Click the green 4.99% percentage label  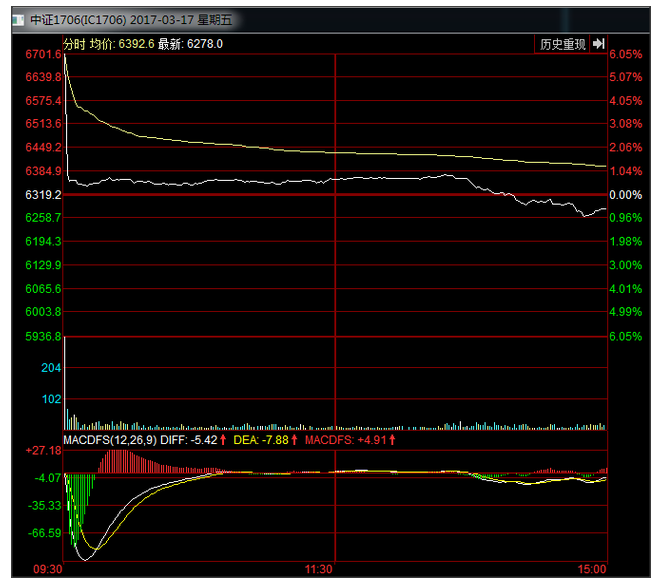coord(626,312)
